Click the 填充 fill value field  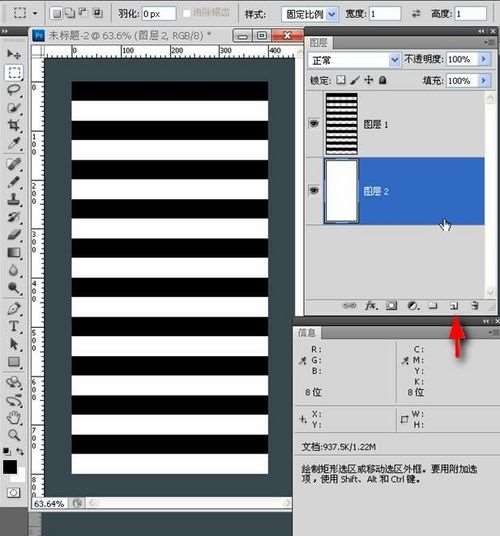point(462,81)
